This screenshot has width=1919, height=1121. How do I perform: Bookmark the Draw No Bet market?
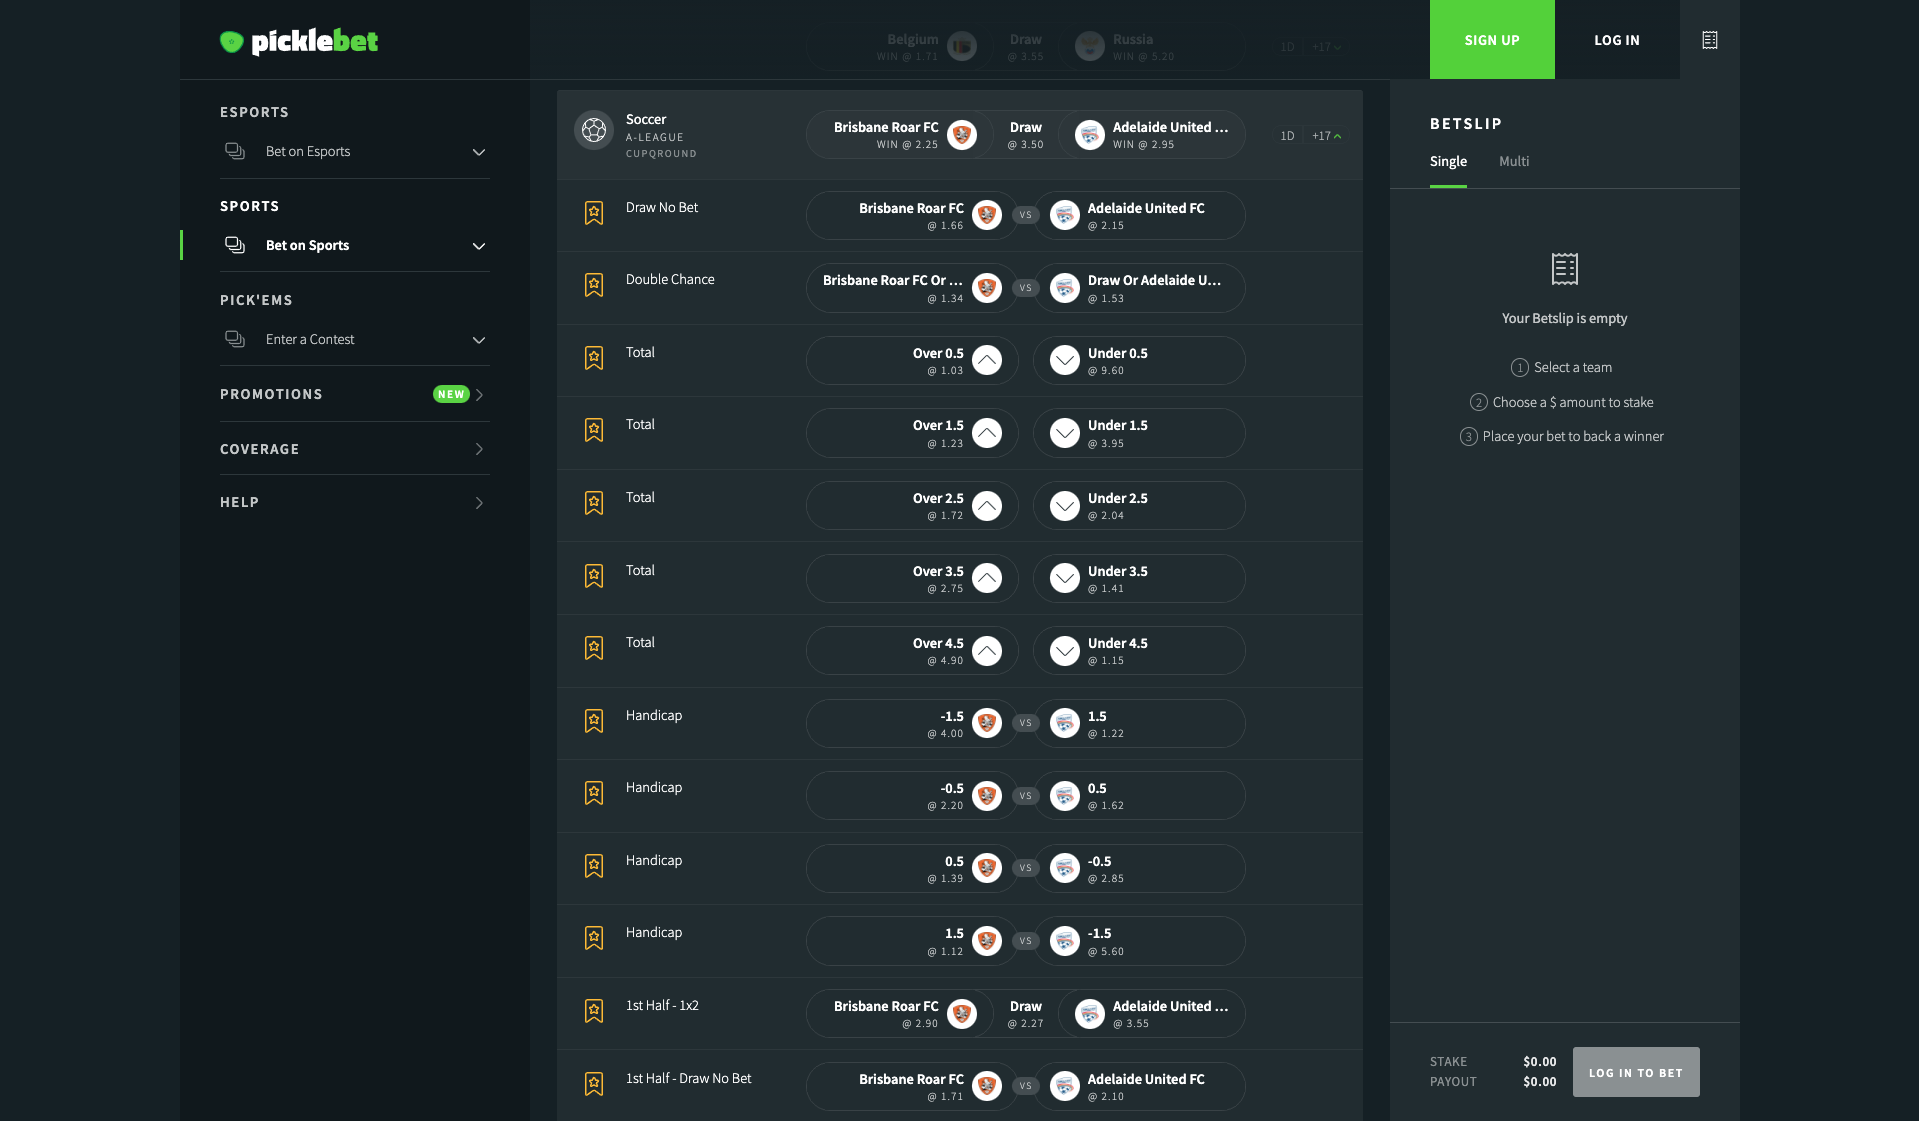coord(594,213)
